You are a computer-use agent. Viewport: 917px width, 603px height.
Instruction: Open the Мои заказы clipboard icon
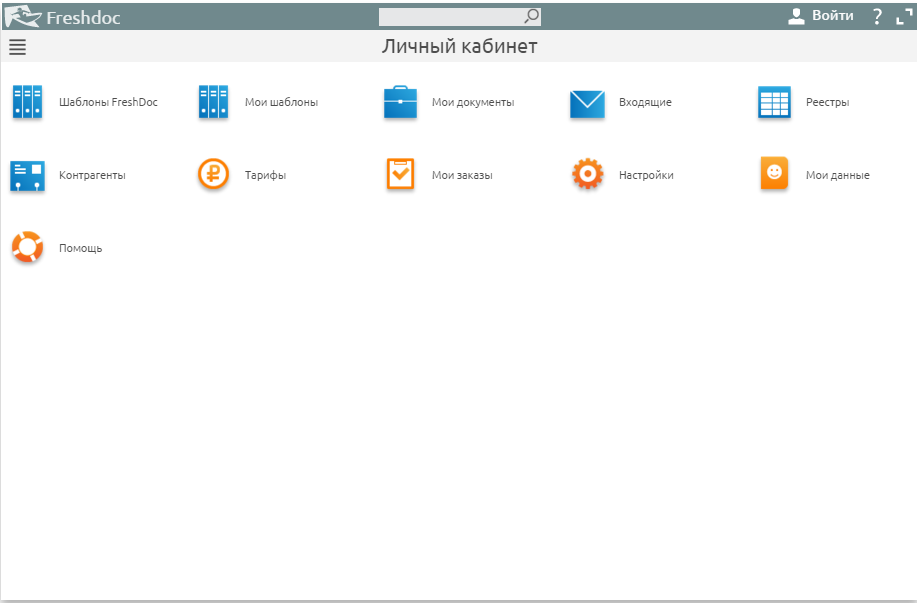click(x=401, y=174)
